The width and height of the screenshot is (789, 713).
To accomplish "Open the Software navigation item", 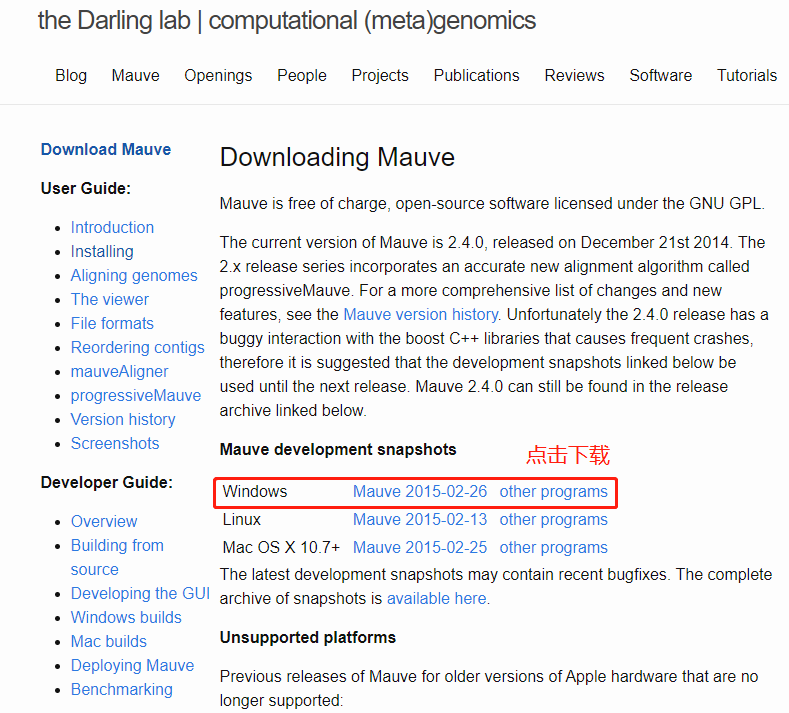I will [x=661, y=75].
